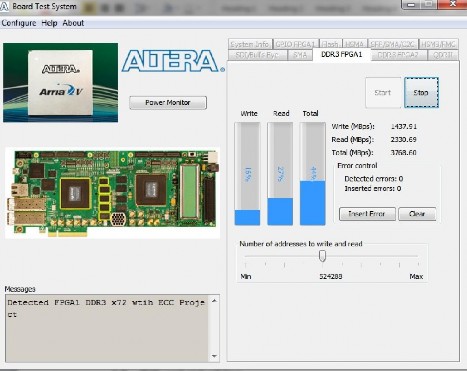Switch to the HSMA tab

[x=354, y=44]
